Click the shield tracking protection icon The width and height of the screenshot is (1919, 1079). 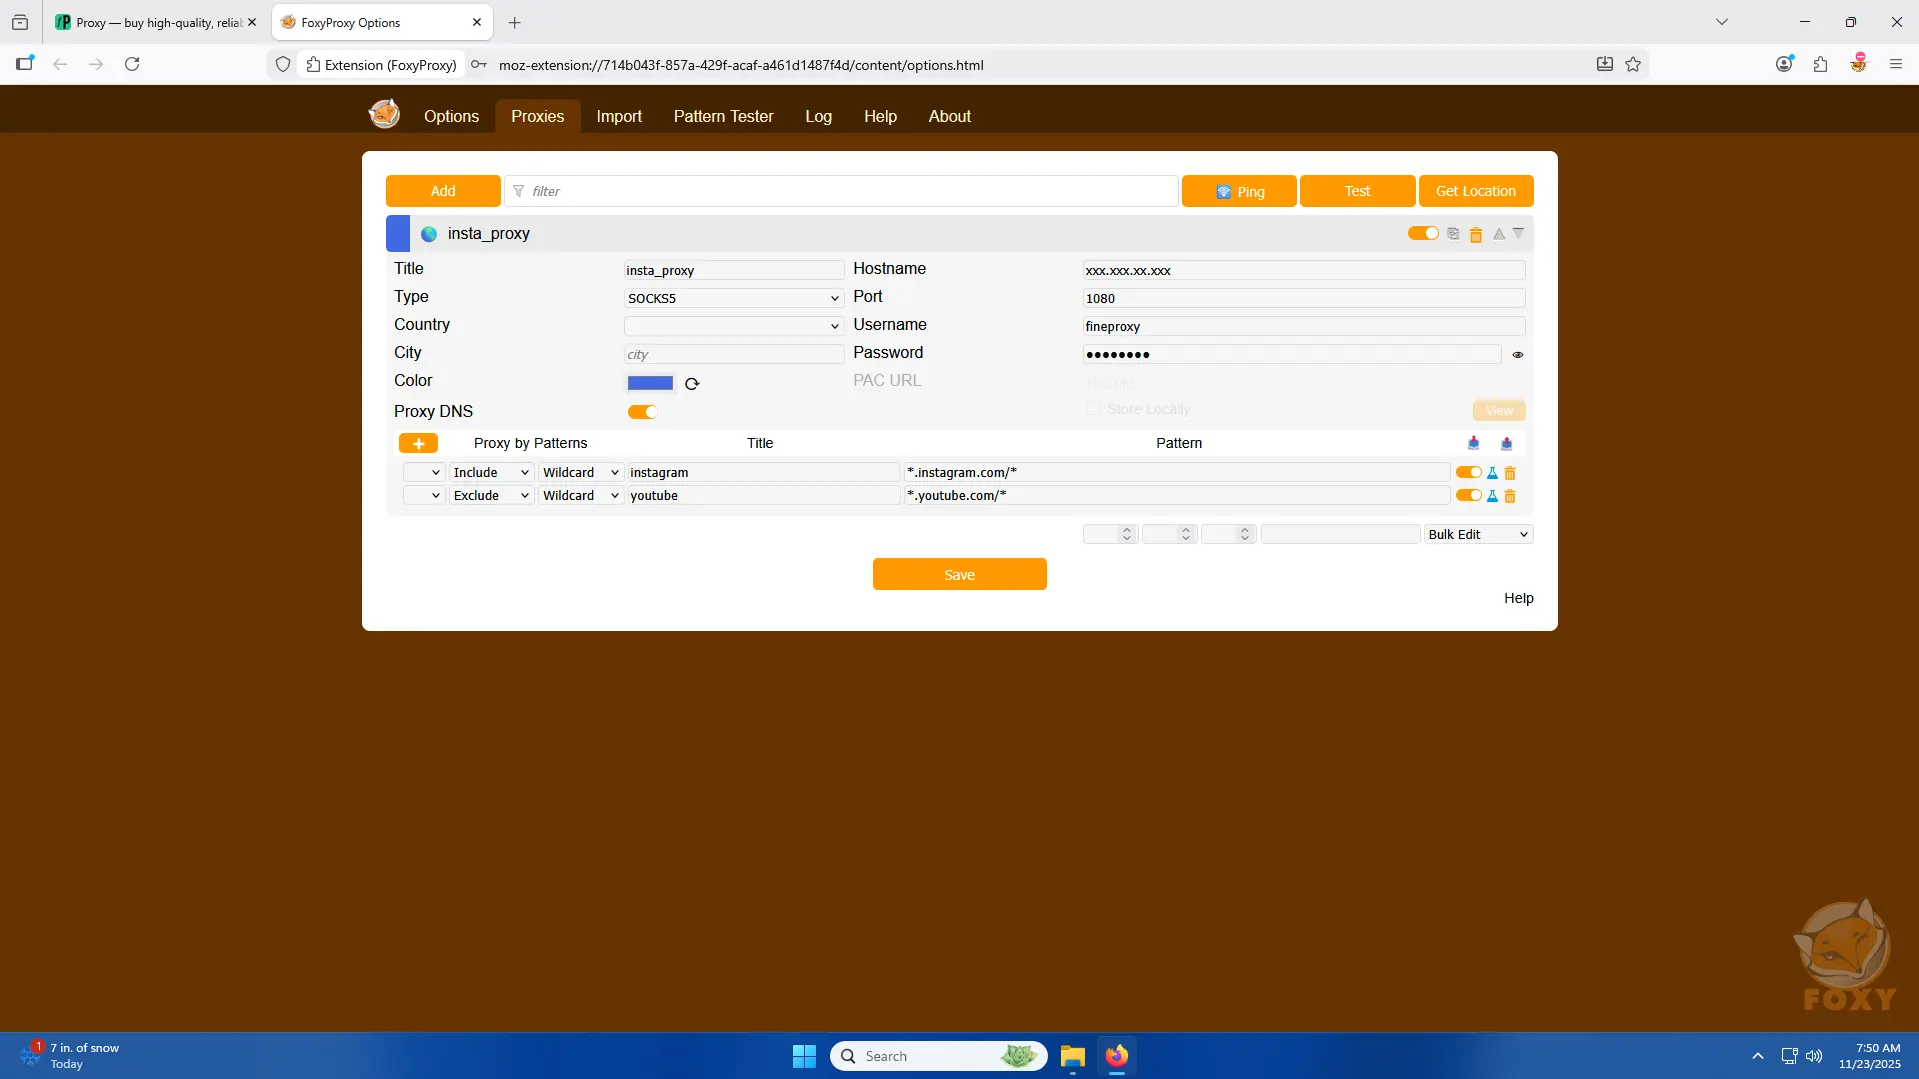tap(283, 65)
